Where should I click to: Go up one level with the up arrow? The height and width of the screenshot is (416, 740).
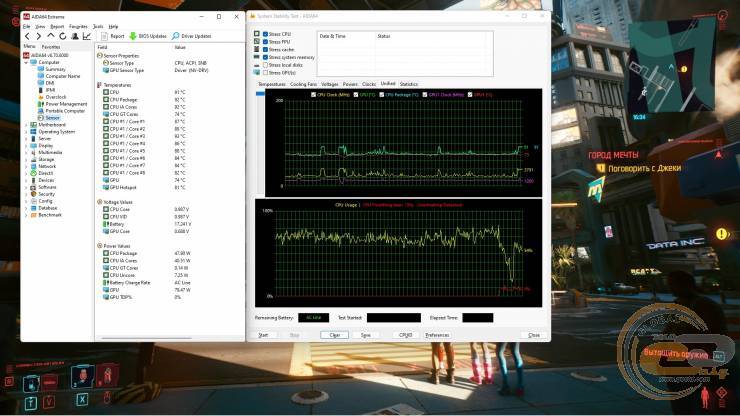(51, 36)
